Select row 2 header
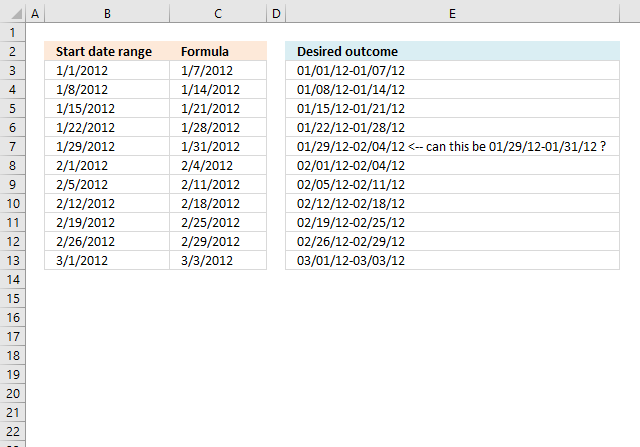 pos(14,51)
